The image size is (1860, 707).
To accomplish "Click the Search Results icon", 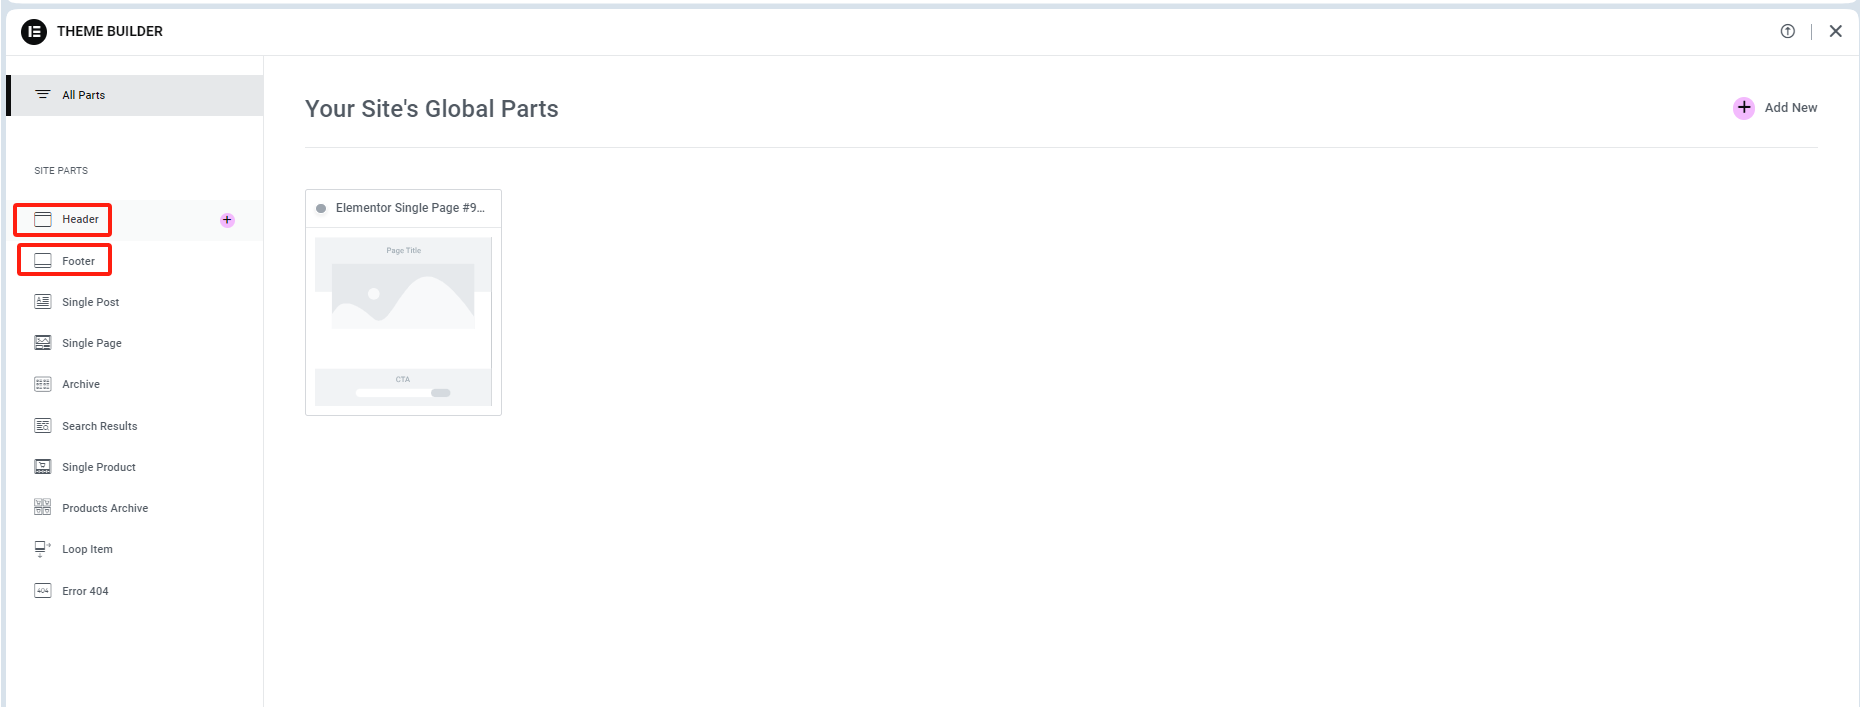I will [x=43, y=426].
